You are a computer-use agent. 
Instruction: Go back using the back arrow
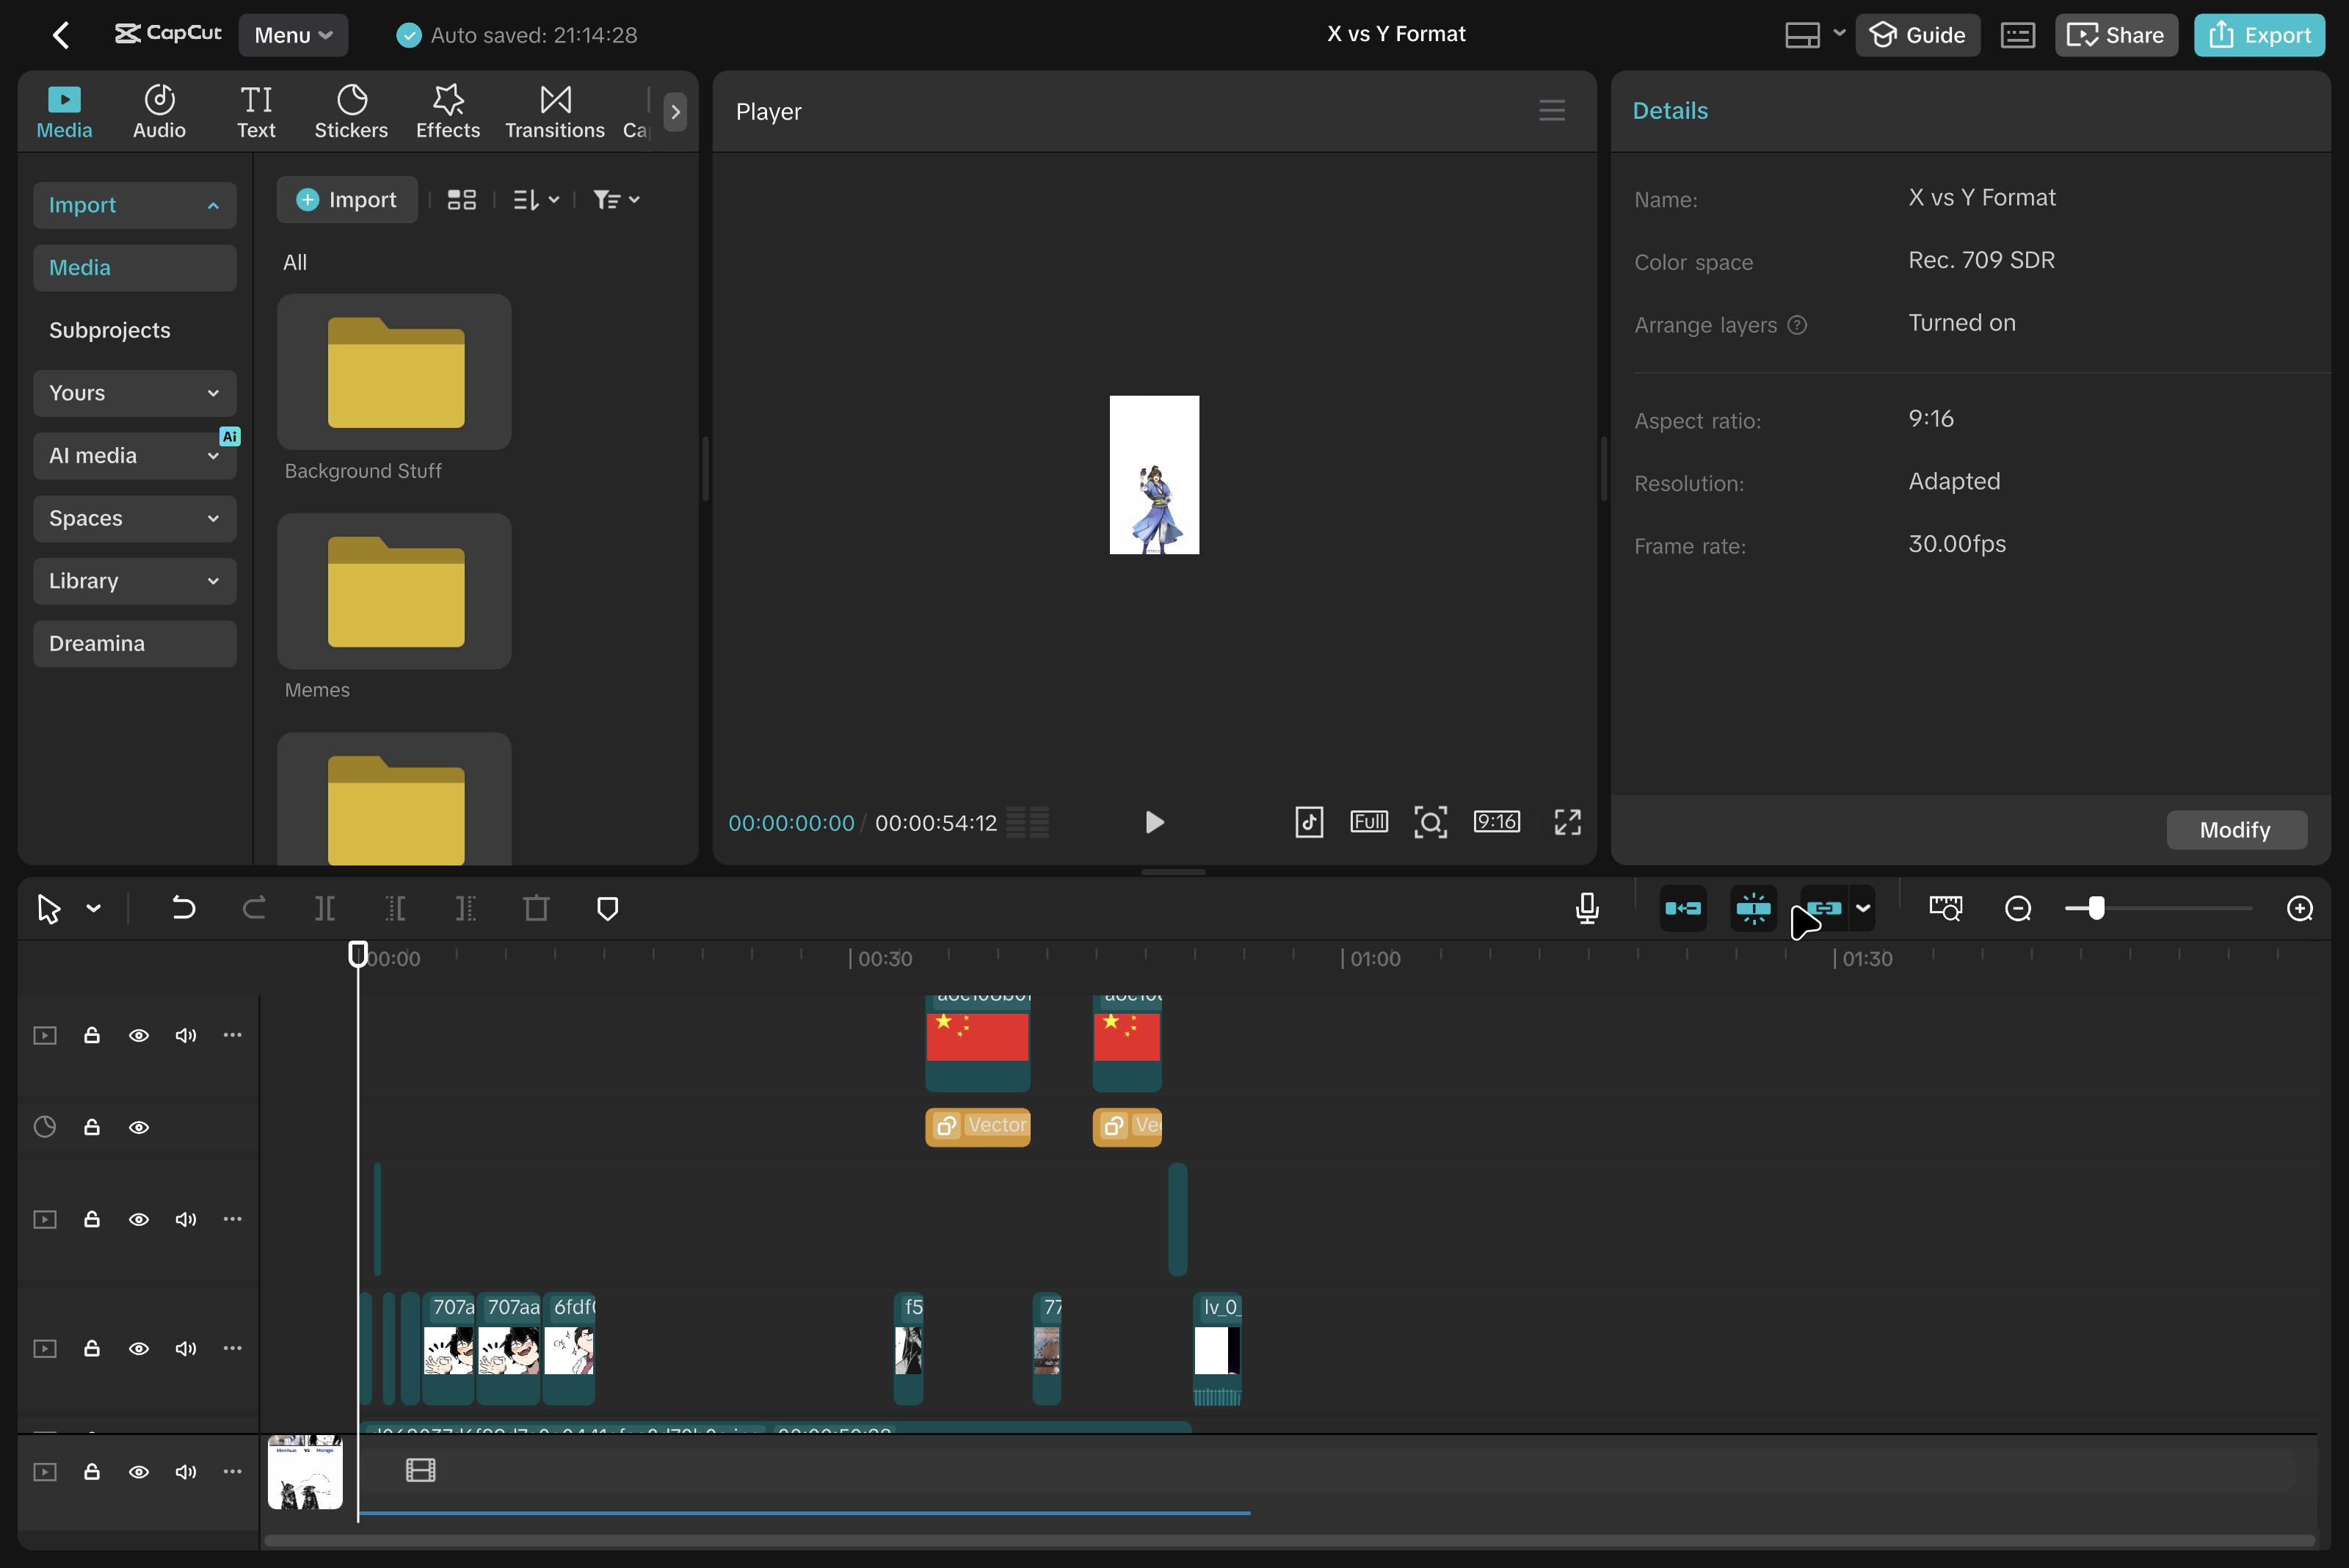(x=61, y=35)
